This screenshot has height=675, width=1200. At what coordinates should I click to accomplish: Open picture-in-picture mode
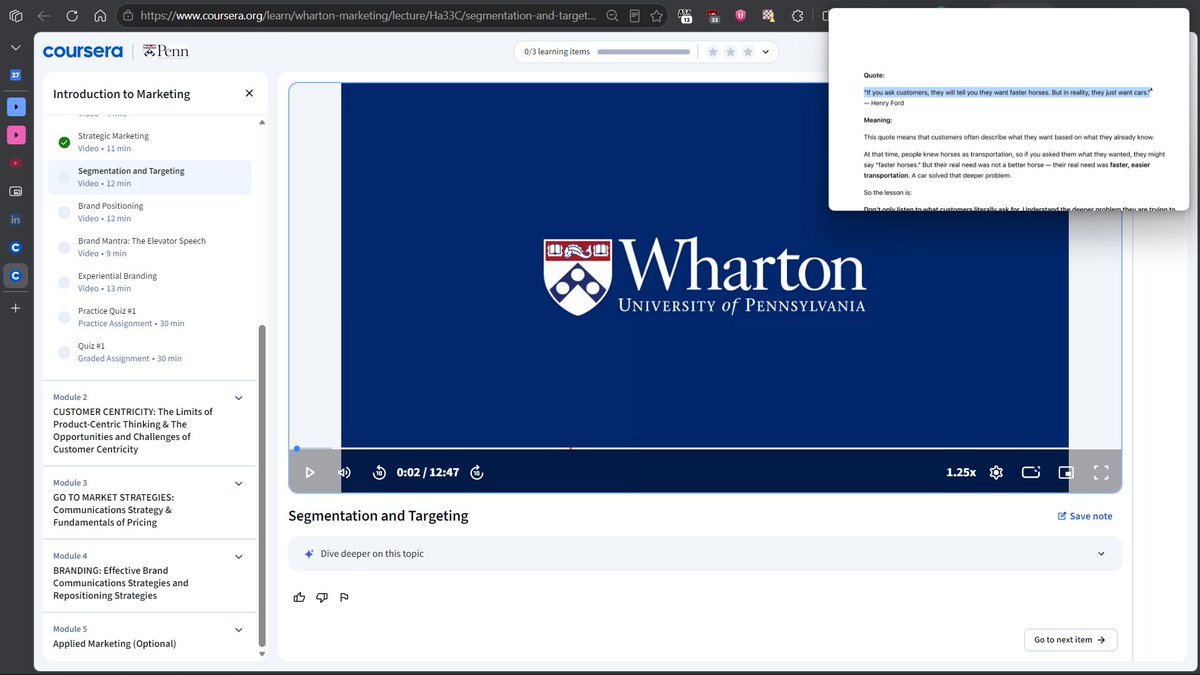(1066, 472)
